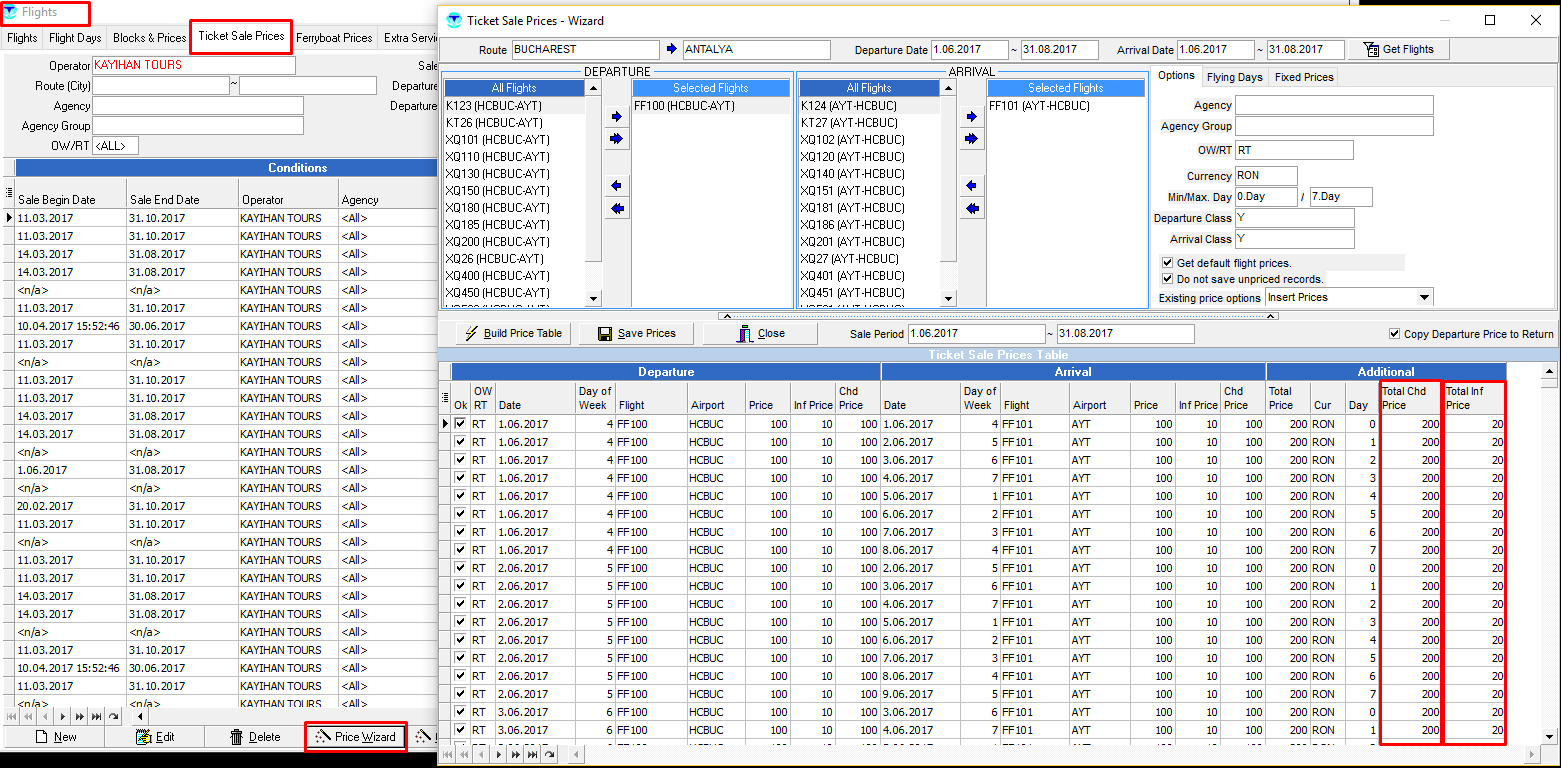Uncheck 'Do not save unpriced records'

tap(1167, 279)
